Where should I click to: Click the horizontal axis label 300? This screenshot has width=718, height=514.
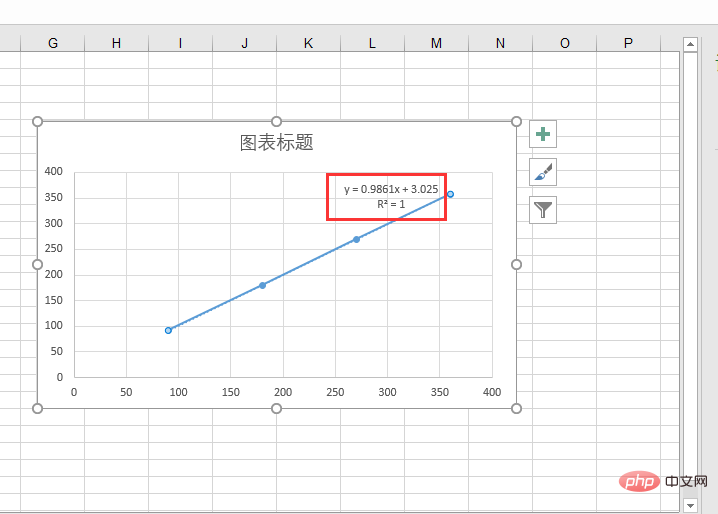[x=387, y=392]
